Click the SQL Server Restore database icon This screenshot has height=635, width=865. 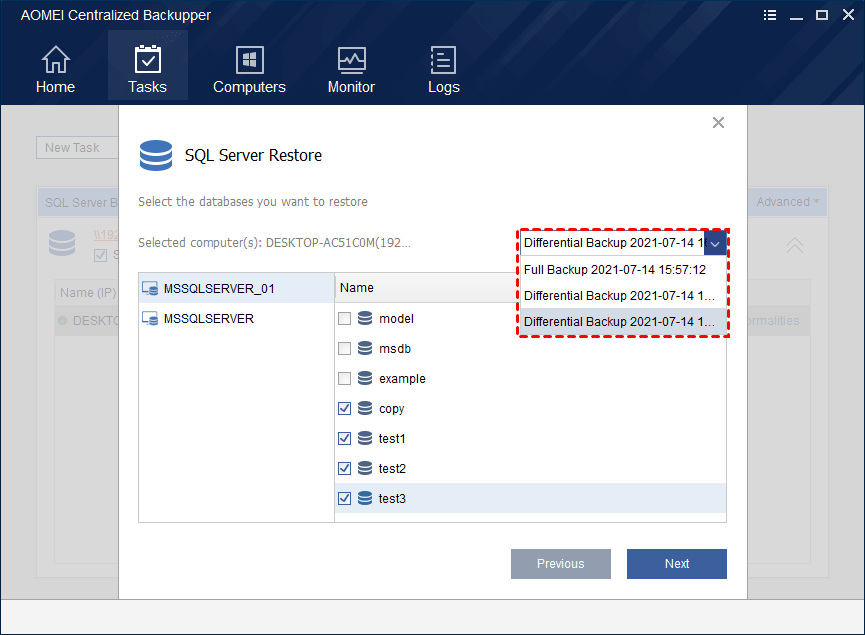coord(156,155)
